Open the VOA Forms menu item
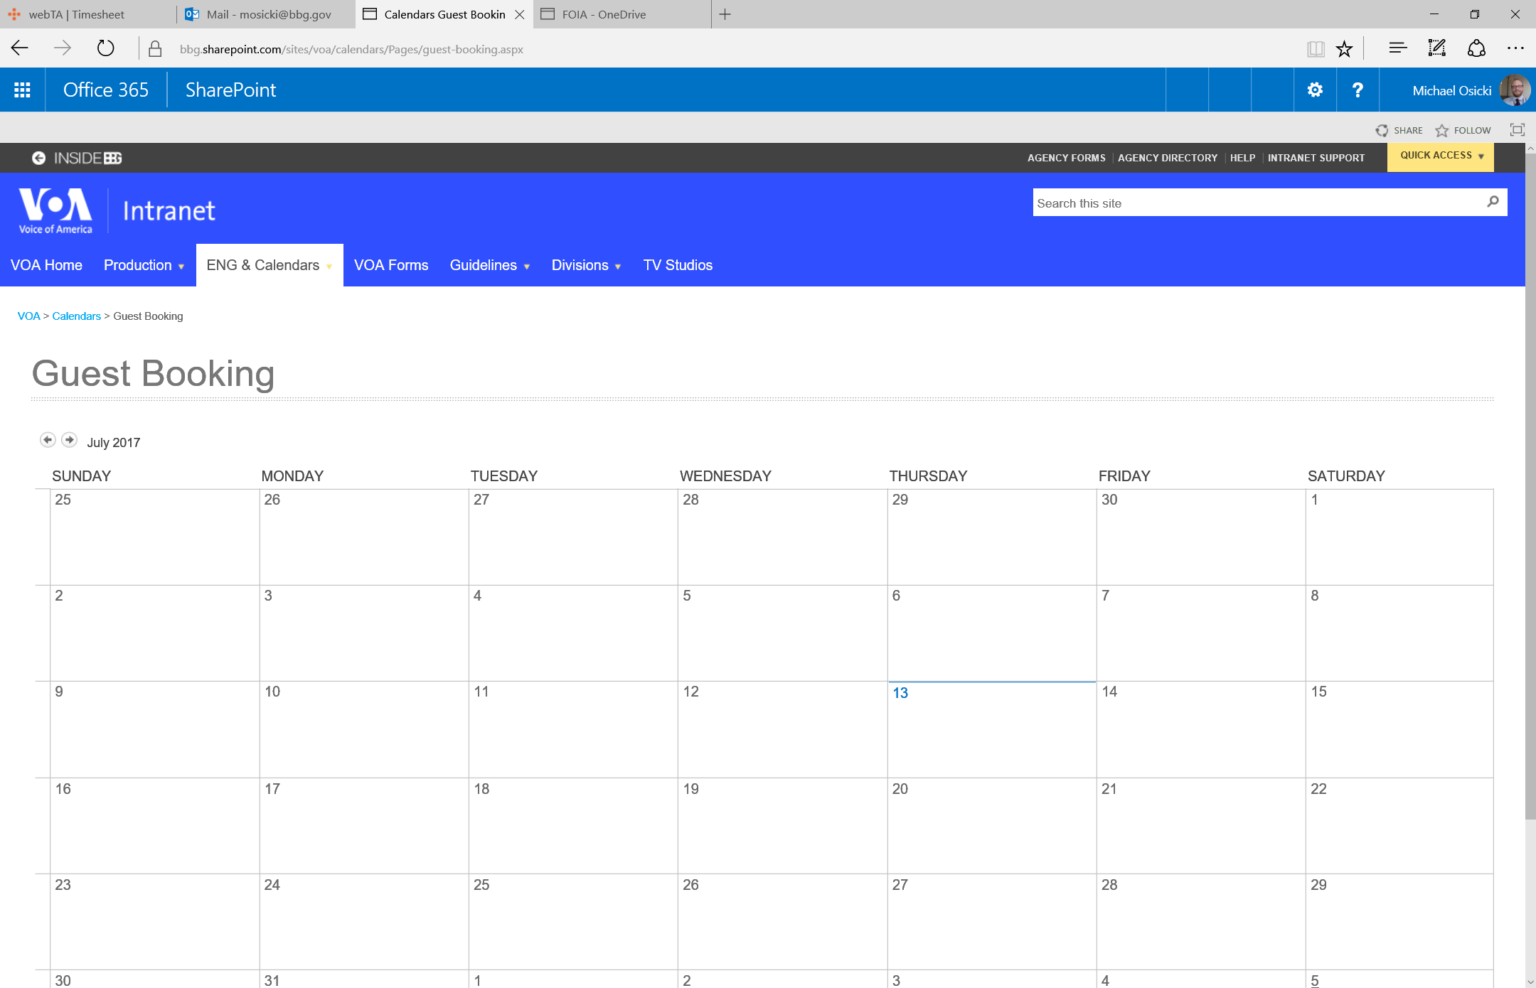1536x988 pixels. pyautogui.click(x=391, y=265)
